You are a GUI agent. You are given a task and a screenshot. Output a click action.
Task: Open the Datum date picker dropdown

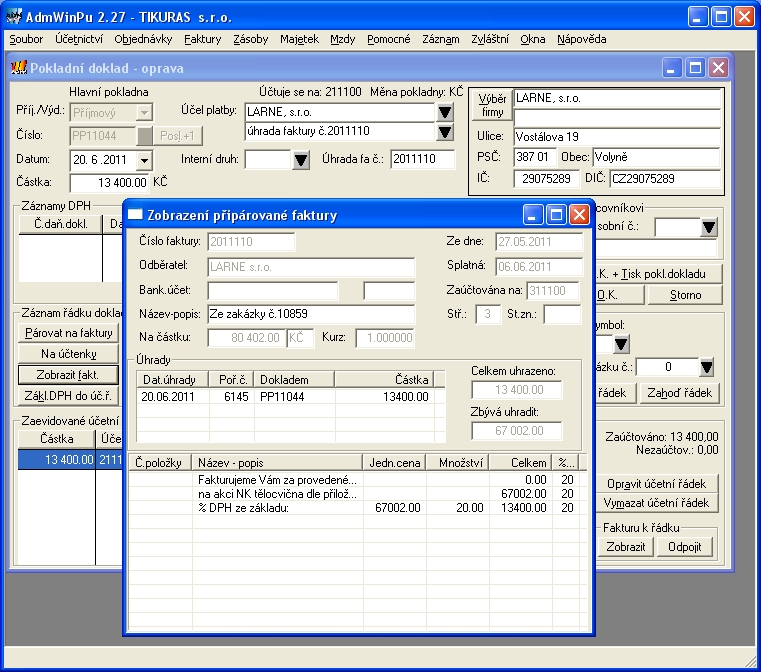coord(144,160)
